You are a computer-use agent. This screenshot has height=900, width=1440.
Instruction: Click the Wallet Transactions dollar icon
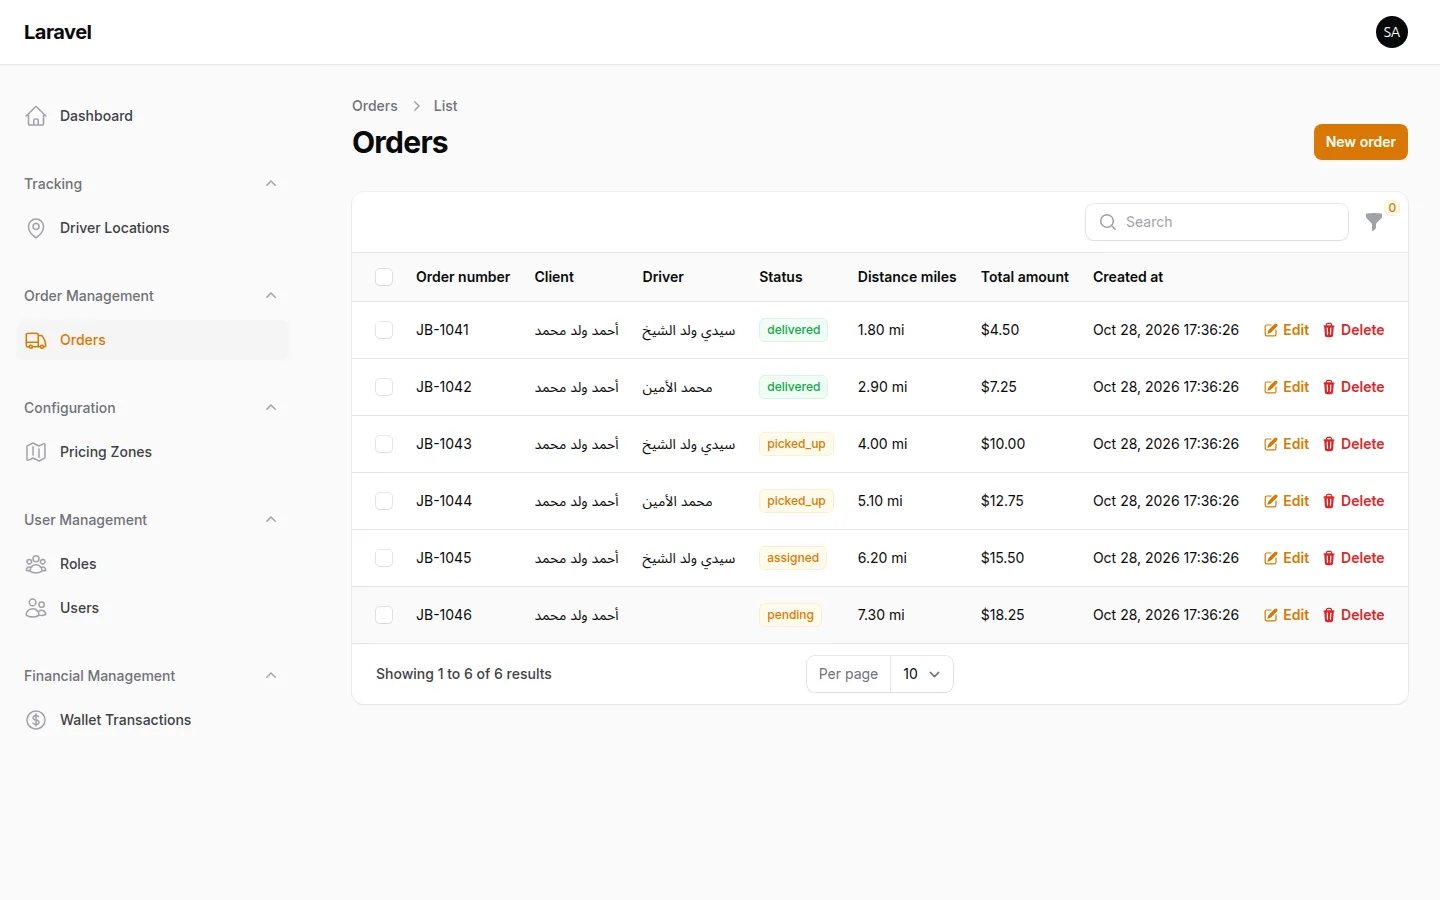(x=36, y=720)
